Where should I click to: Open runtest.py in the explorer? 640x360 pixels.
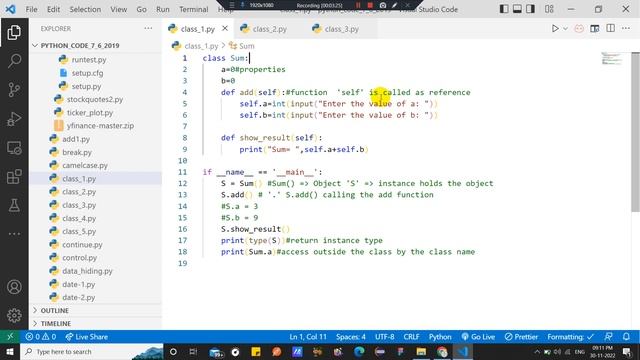tap(89, 60)
